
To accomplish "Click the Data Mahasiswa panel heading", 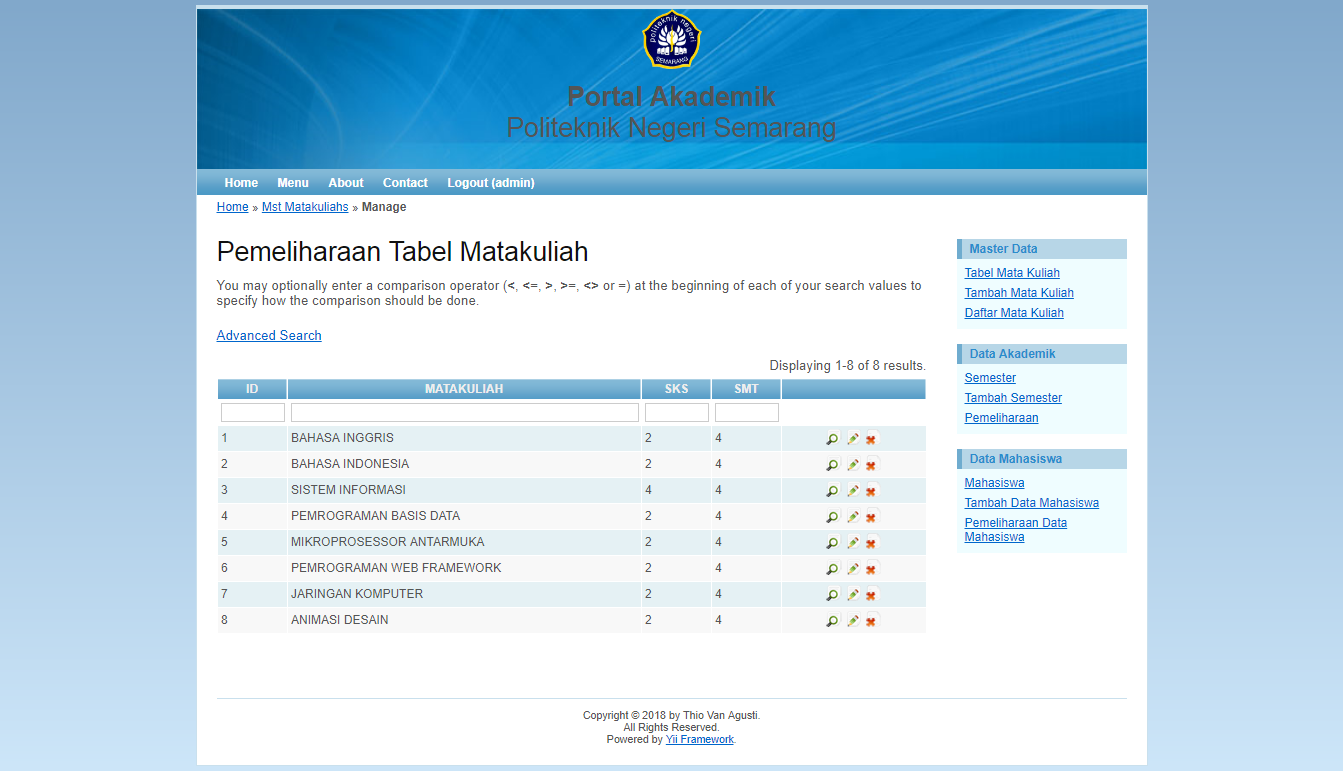I will (x=1042, y=459).
